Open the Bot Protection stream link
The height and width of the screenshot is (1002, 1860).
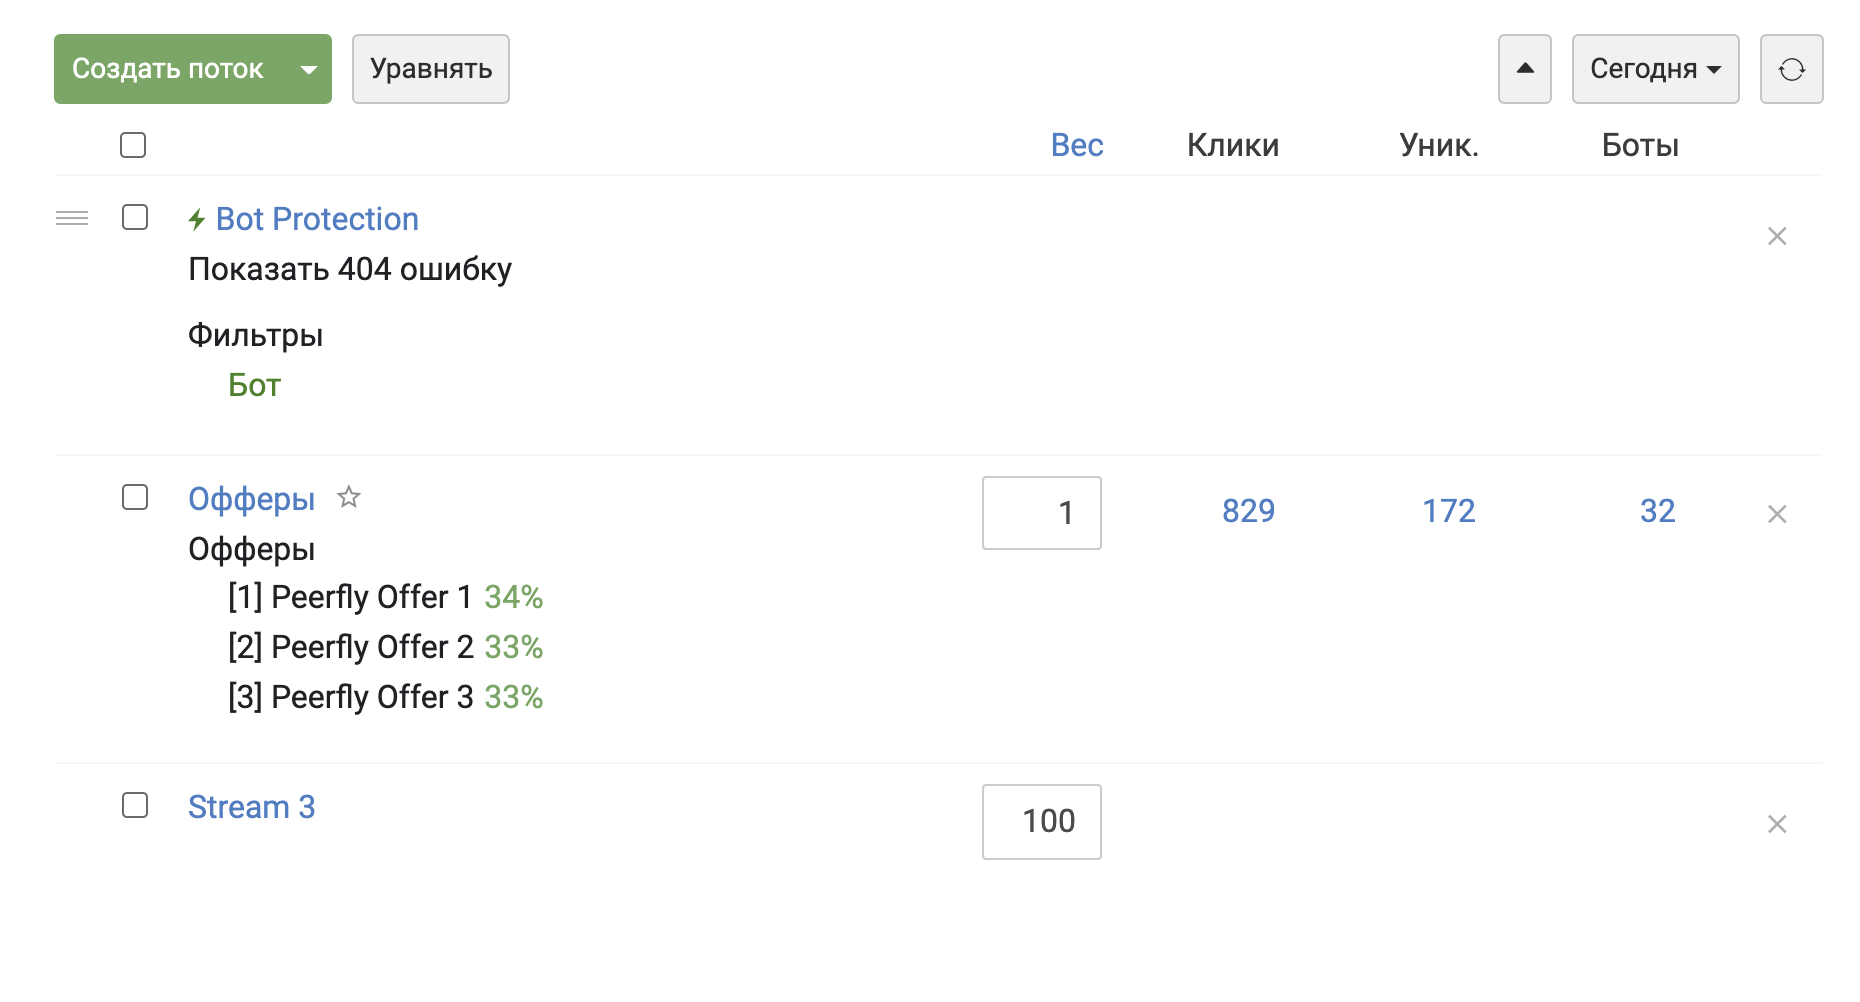(317, 219)
